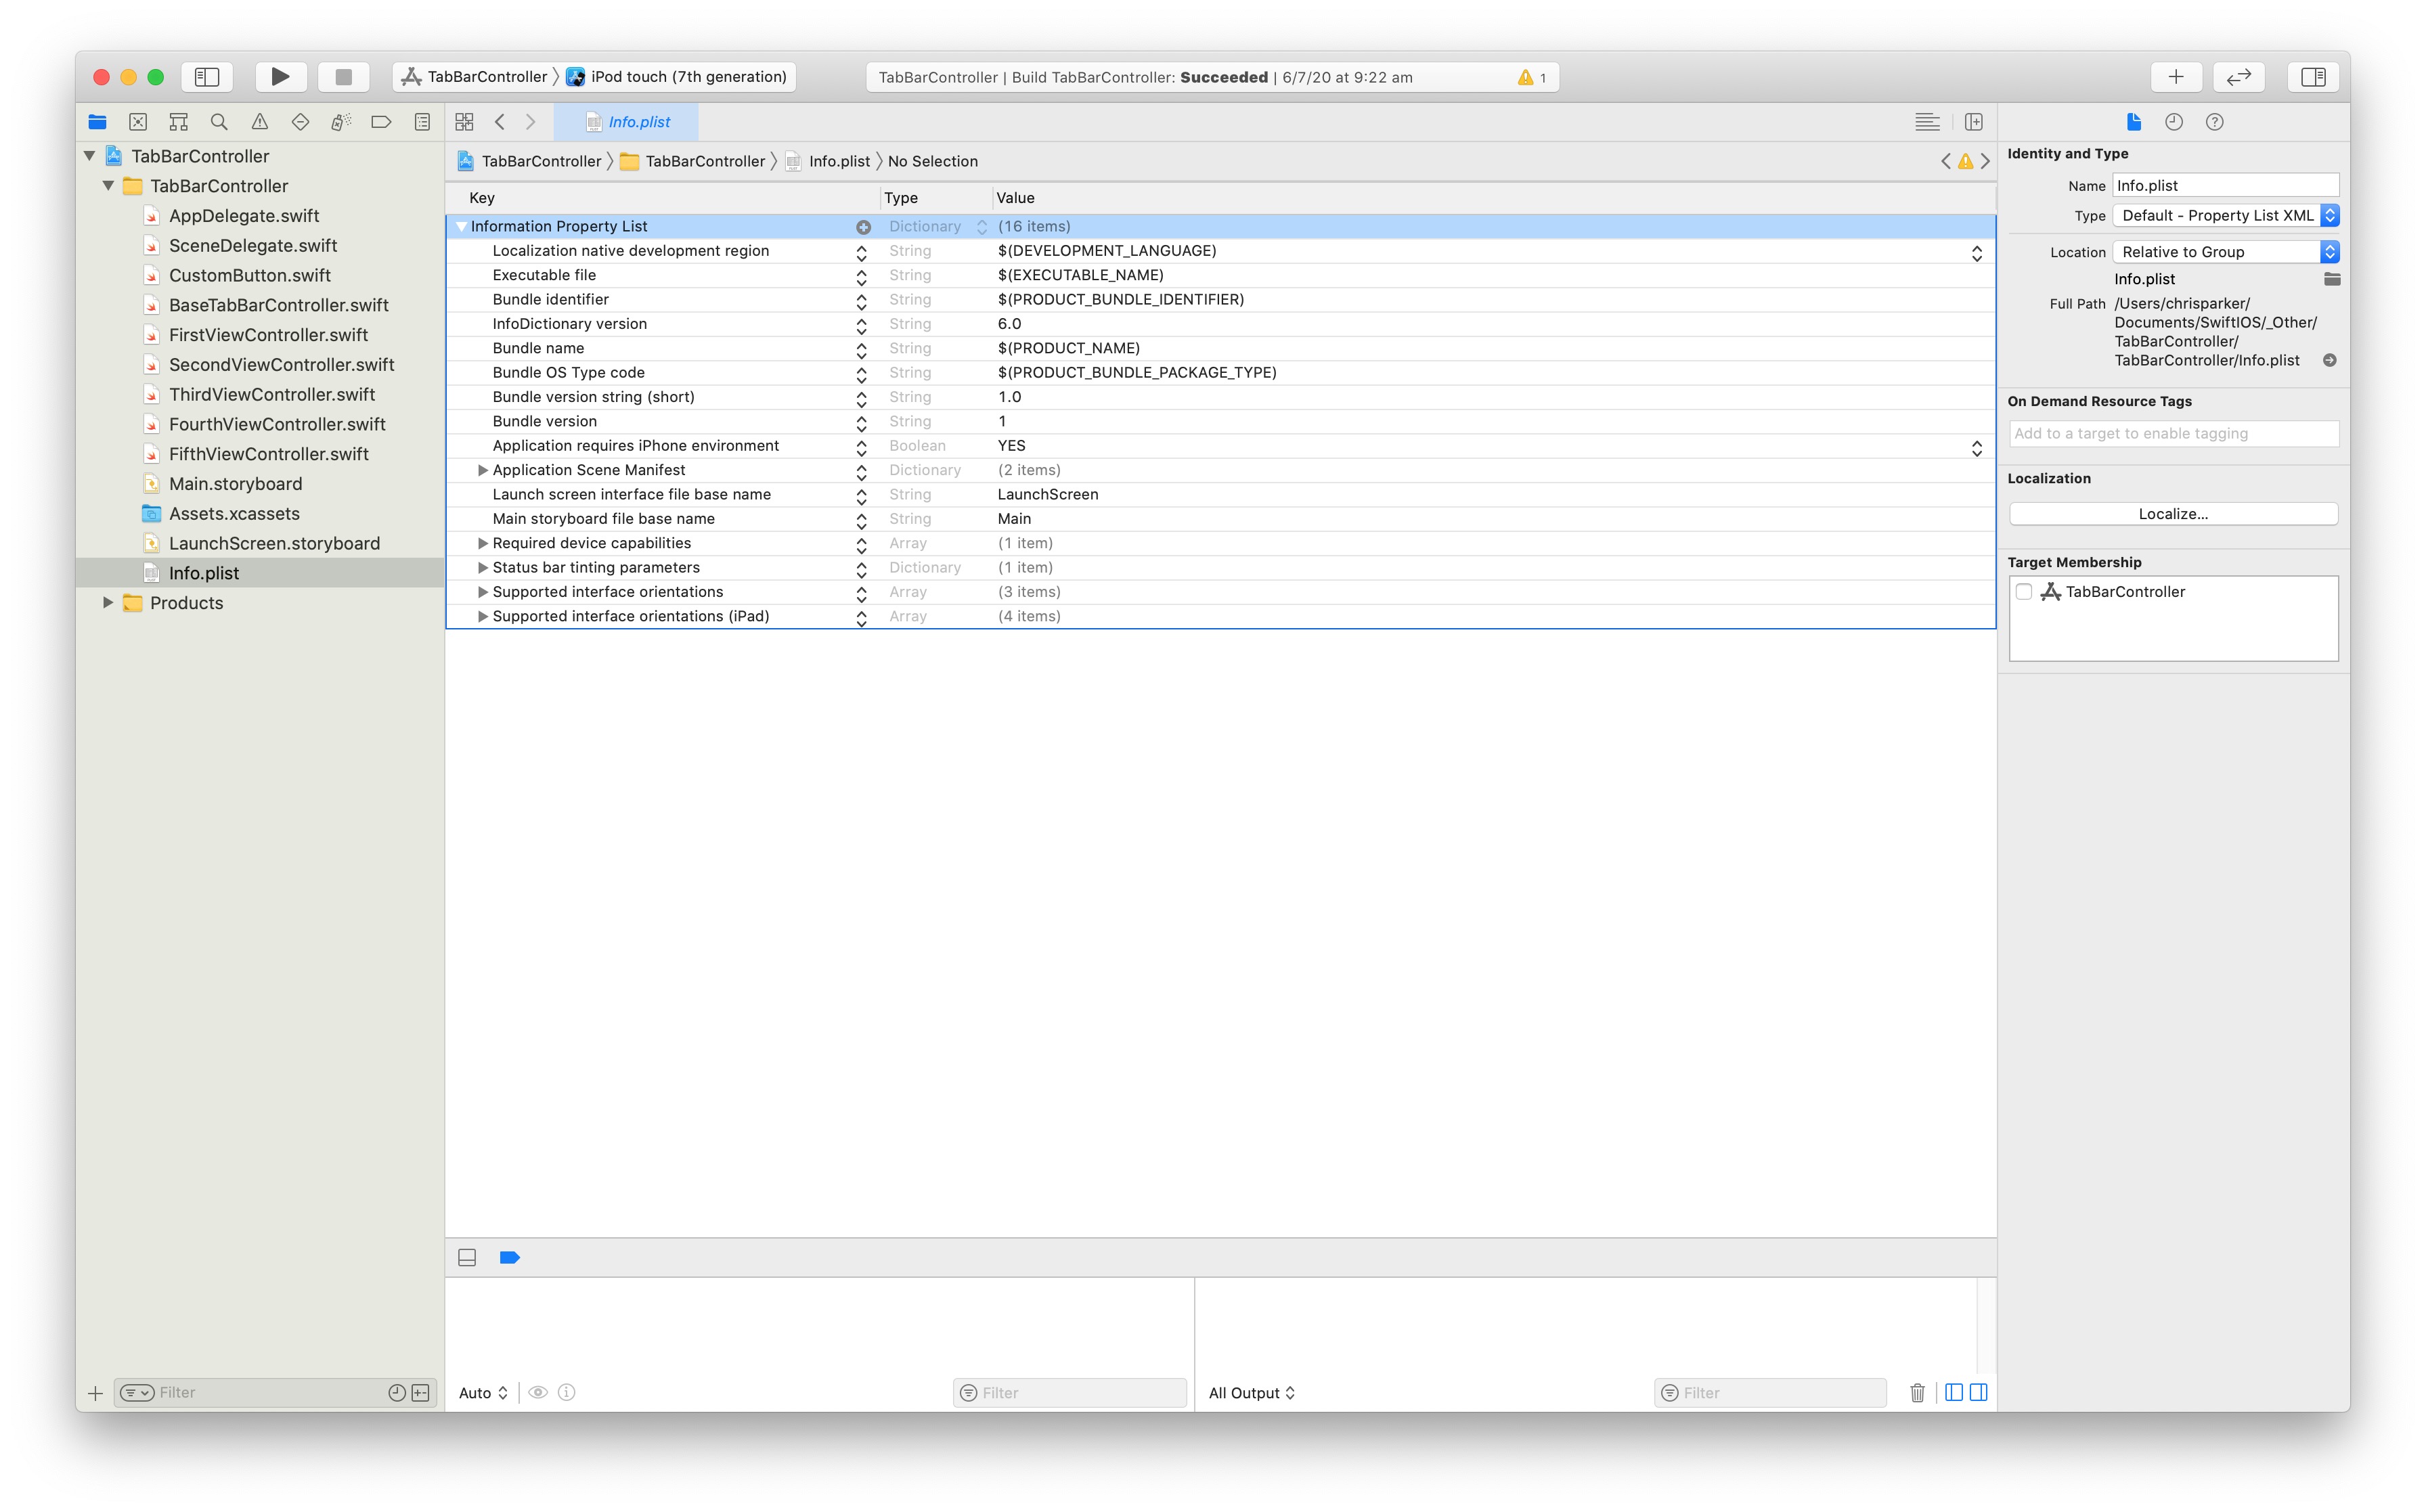The height and width of the screenshot is (1512, 2426).
Task: Click the Run (play) button
Action: point(280,77)
